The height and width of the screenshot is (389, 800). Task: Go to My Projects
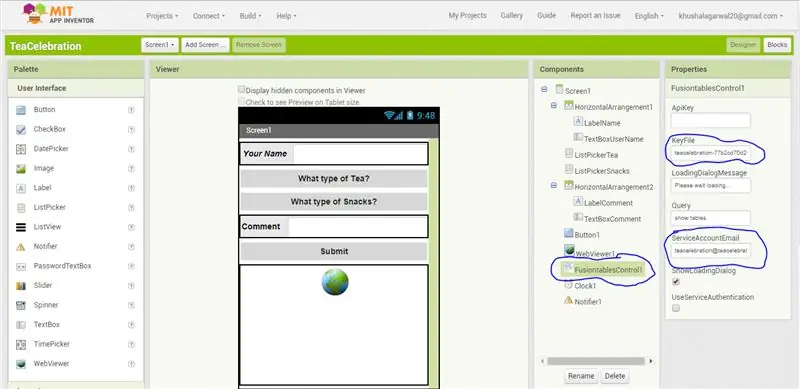(x=467, y=16)
